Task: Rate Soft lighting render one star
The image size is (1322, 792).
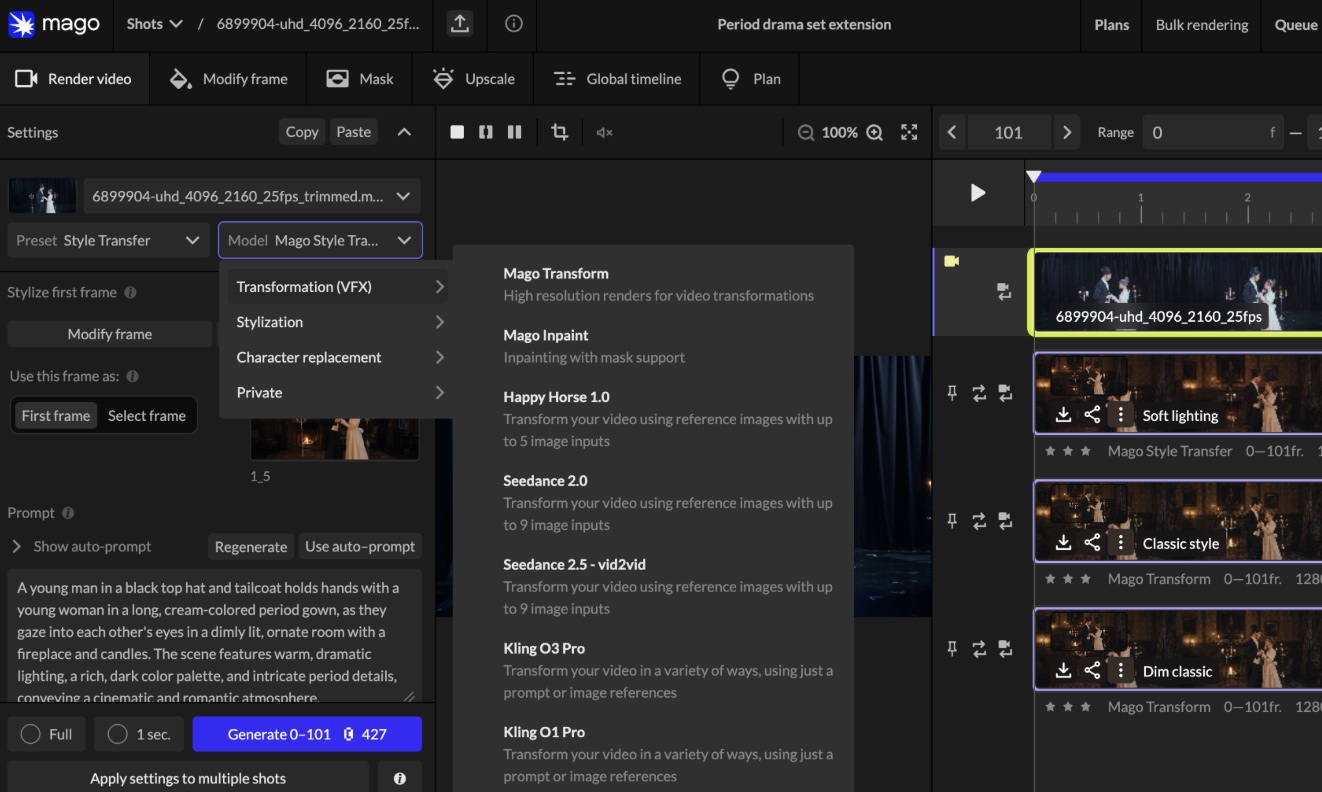Action: [x=1049, y=451]
